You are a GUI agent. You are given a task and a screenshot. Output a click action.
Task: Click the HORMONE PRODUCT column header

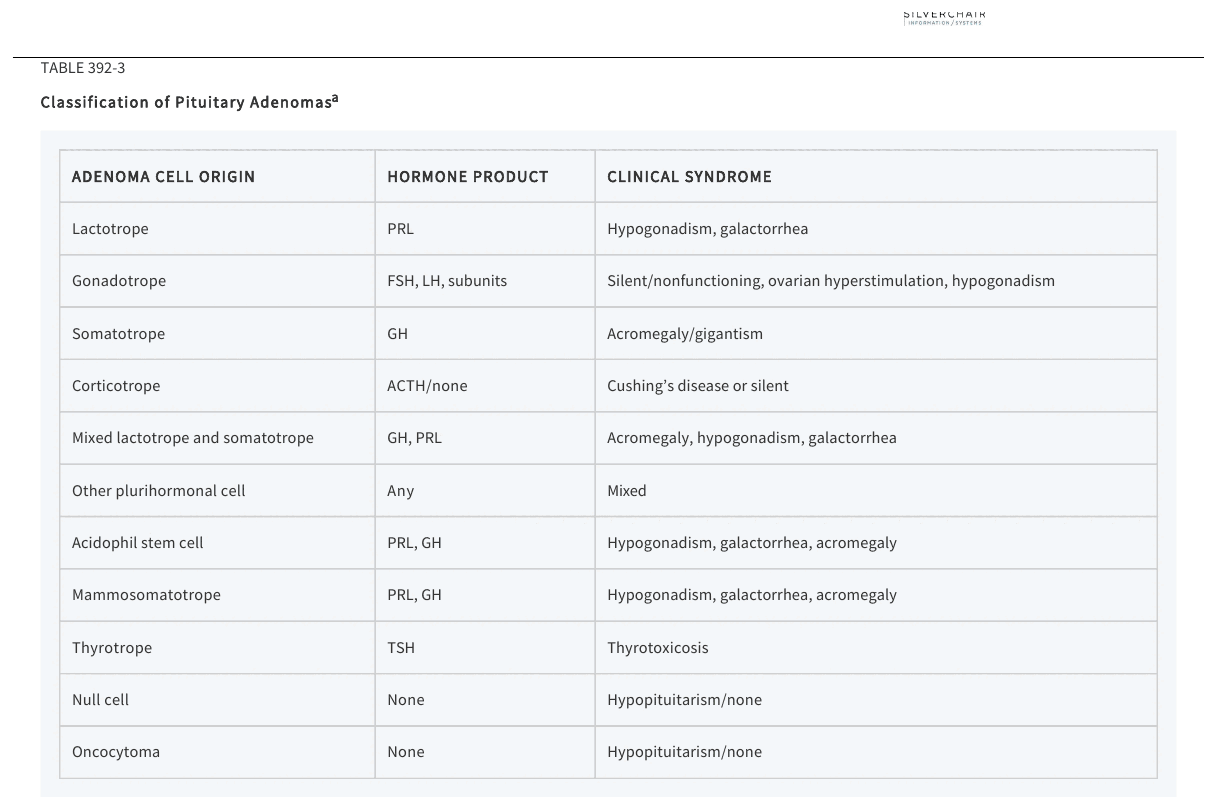[x=485, y=177]
